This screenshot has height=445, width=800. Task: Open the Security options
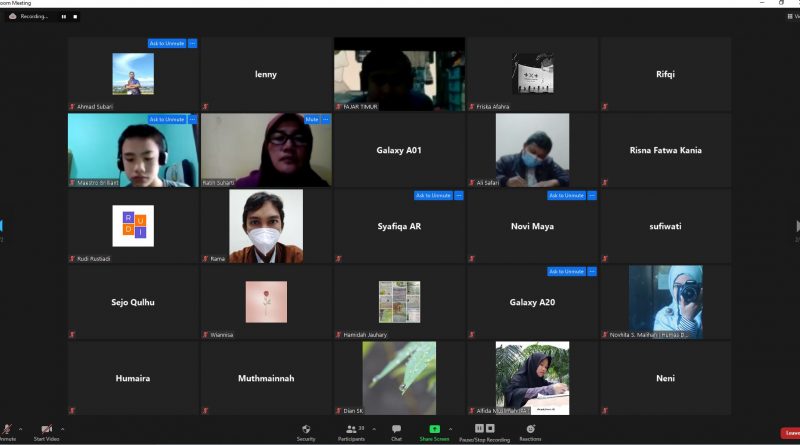pyautogui.click(x=306, y=431)
